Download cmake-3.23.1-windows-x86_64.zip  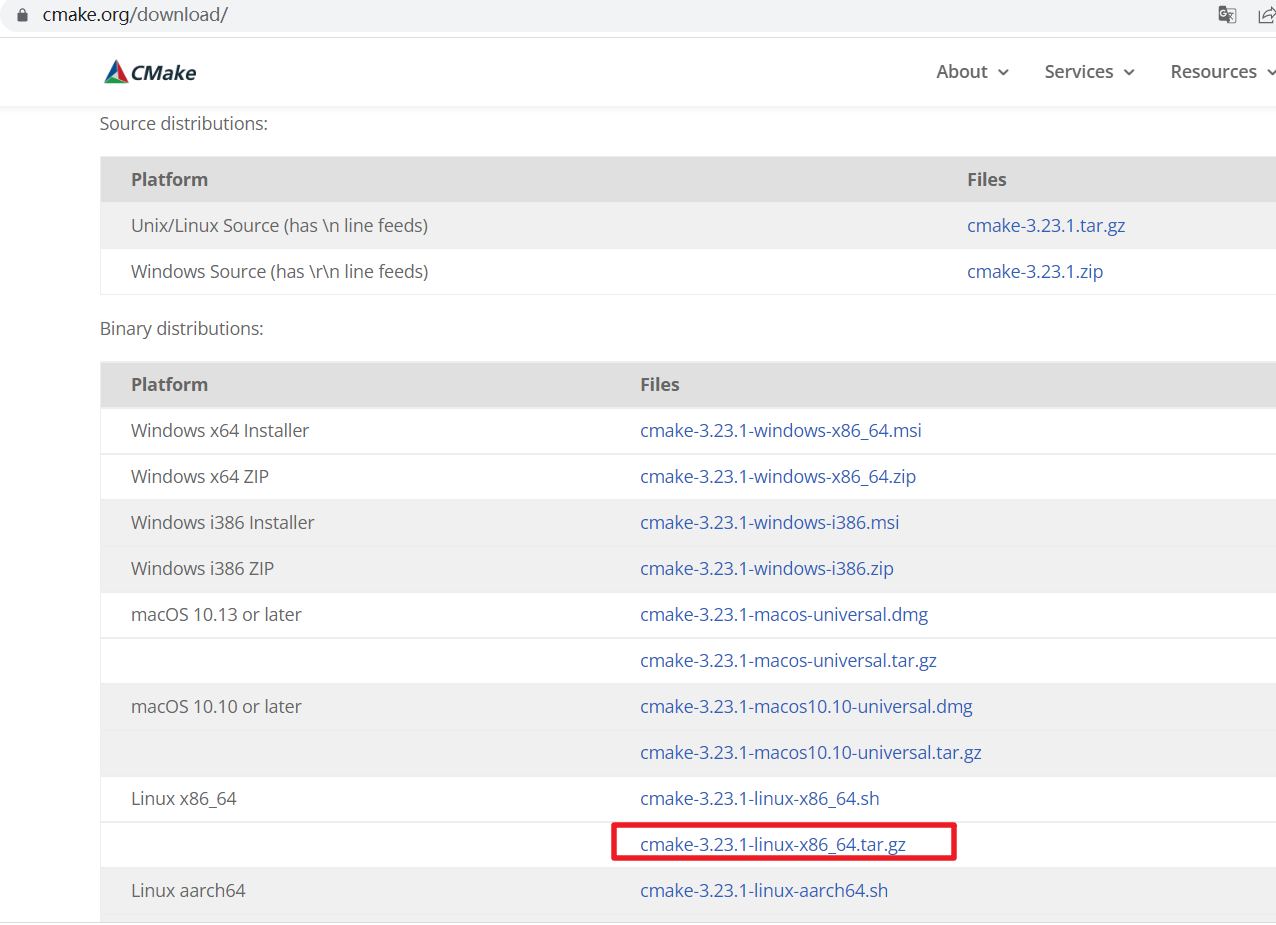click(778, 477)
